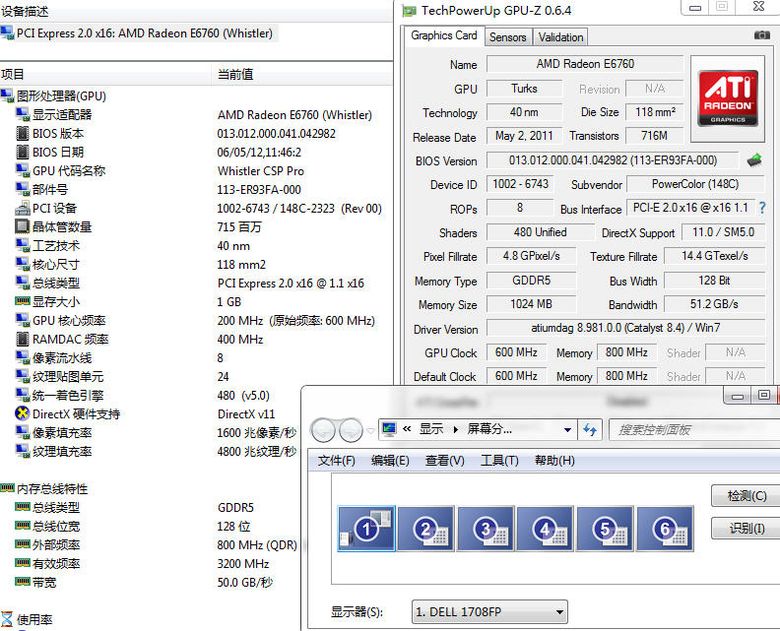Click the 内存总线特性 group icon
The image size is (780, 631).
(7, 488)
